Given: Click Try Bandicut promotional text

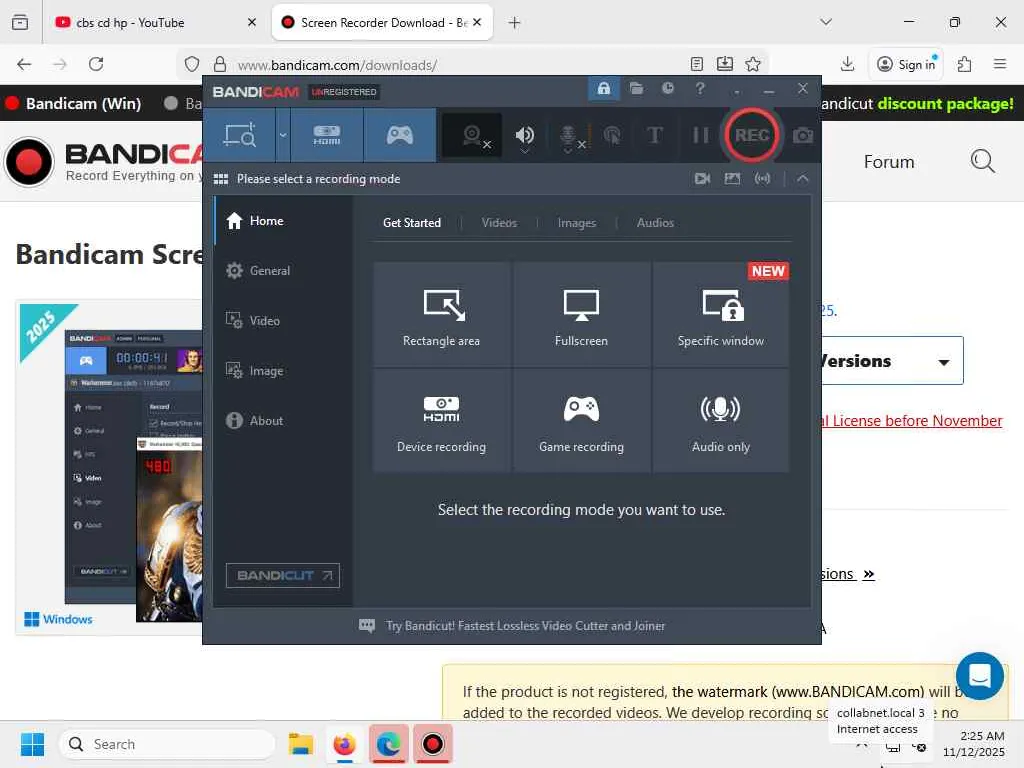Looking at the screenshot, I should coord(525,626).
